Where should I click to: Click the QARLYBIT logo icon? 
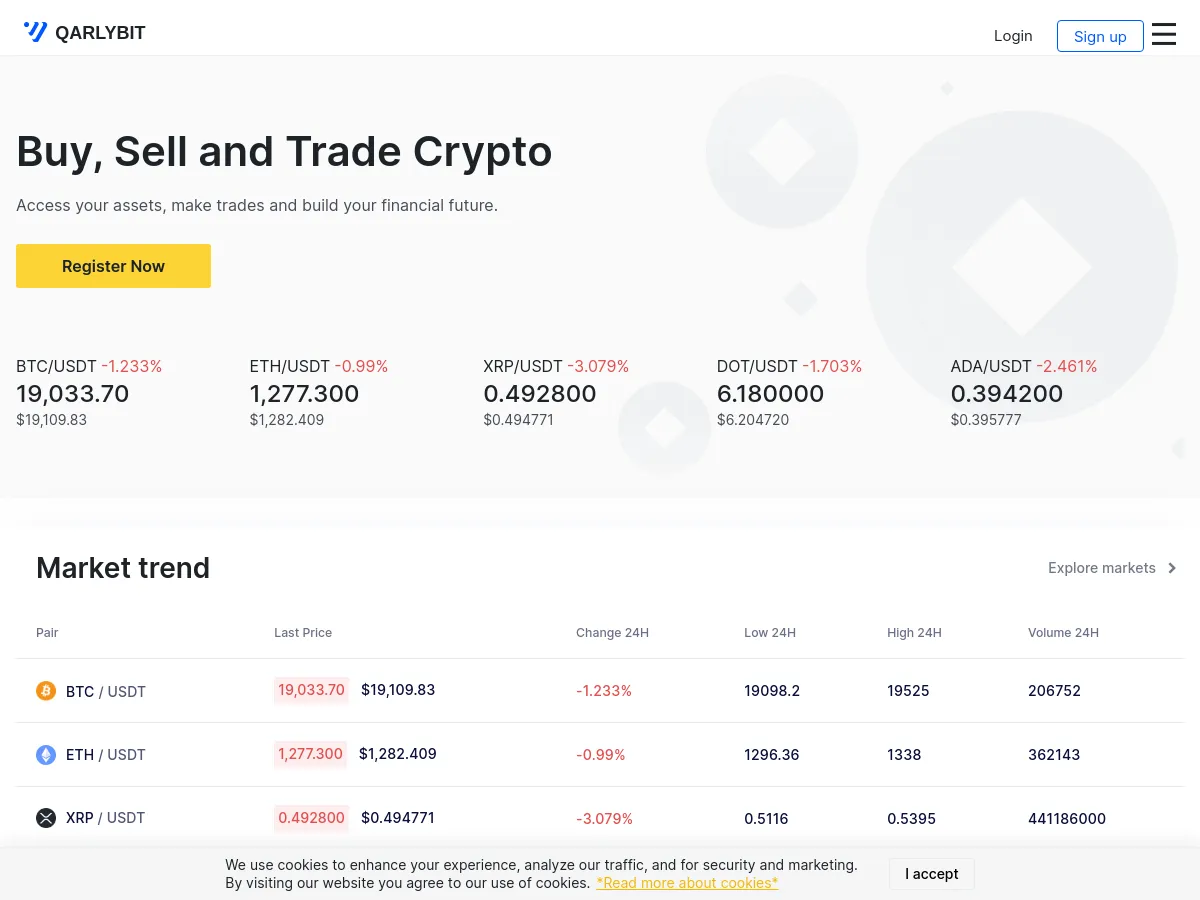tap(36, 31)
